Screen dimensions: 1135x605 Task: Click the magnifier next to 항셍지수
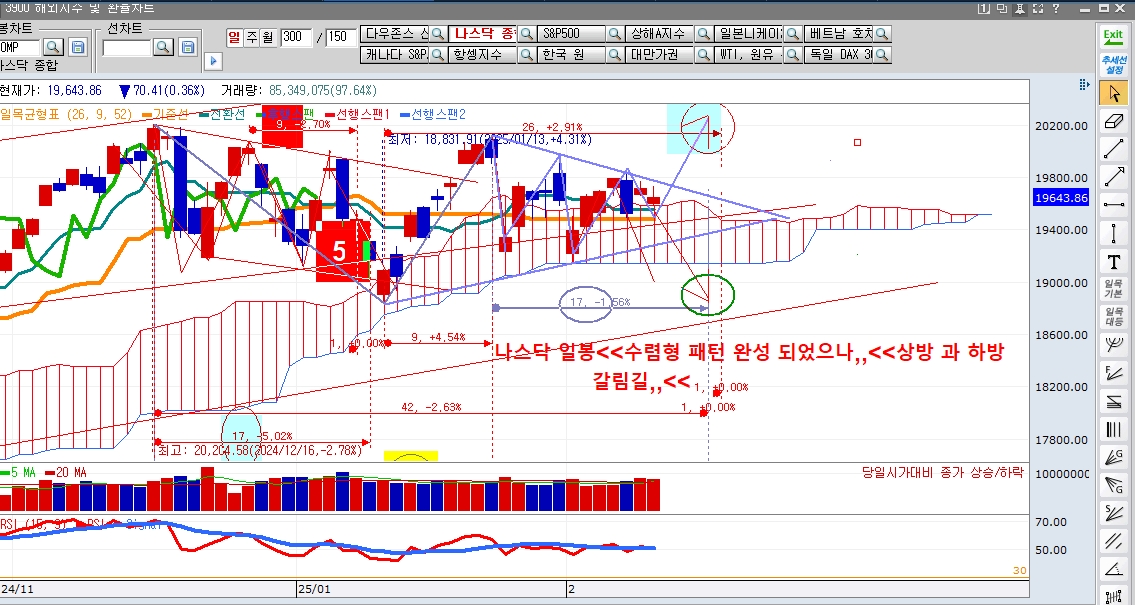[526, 55]
